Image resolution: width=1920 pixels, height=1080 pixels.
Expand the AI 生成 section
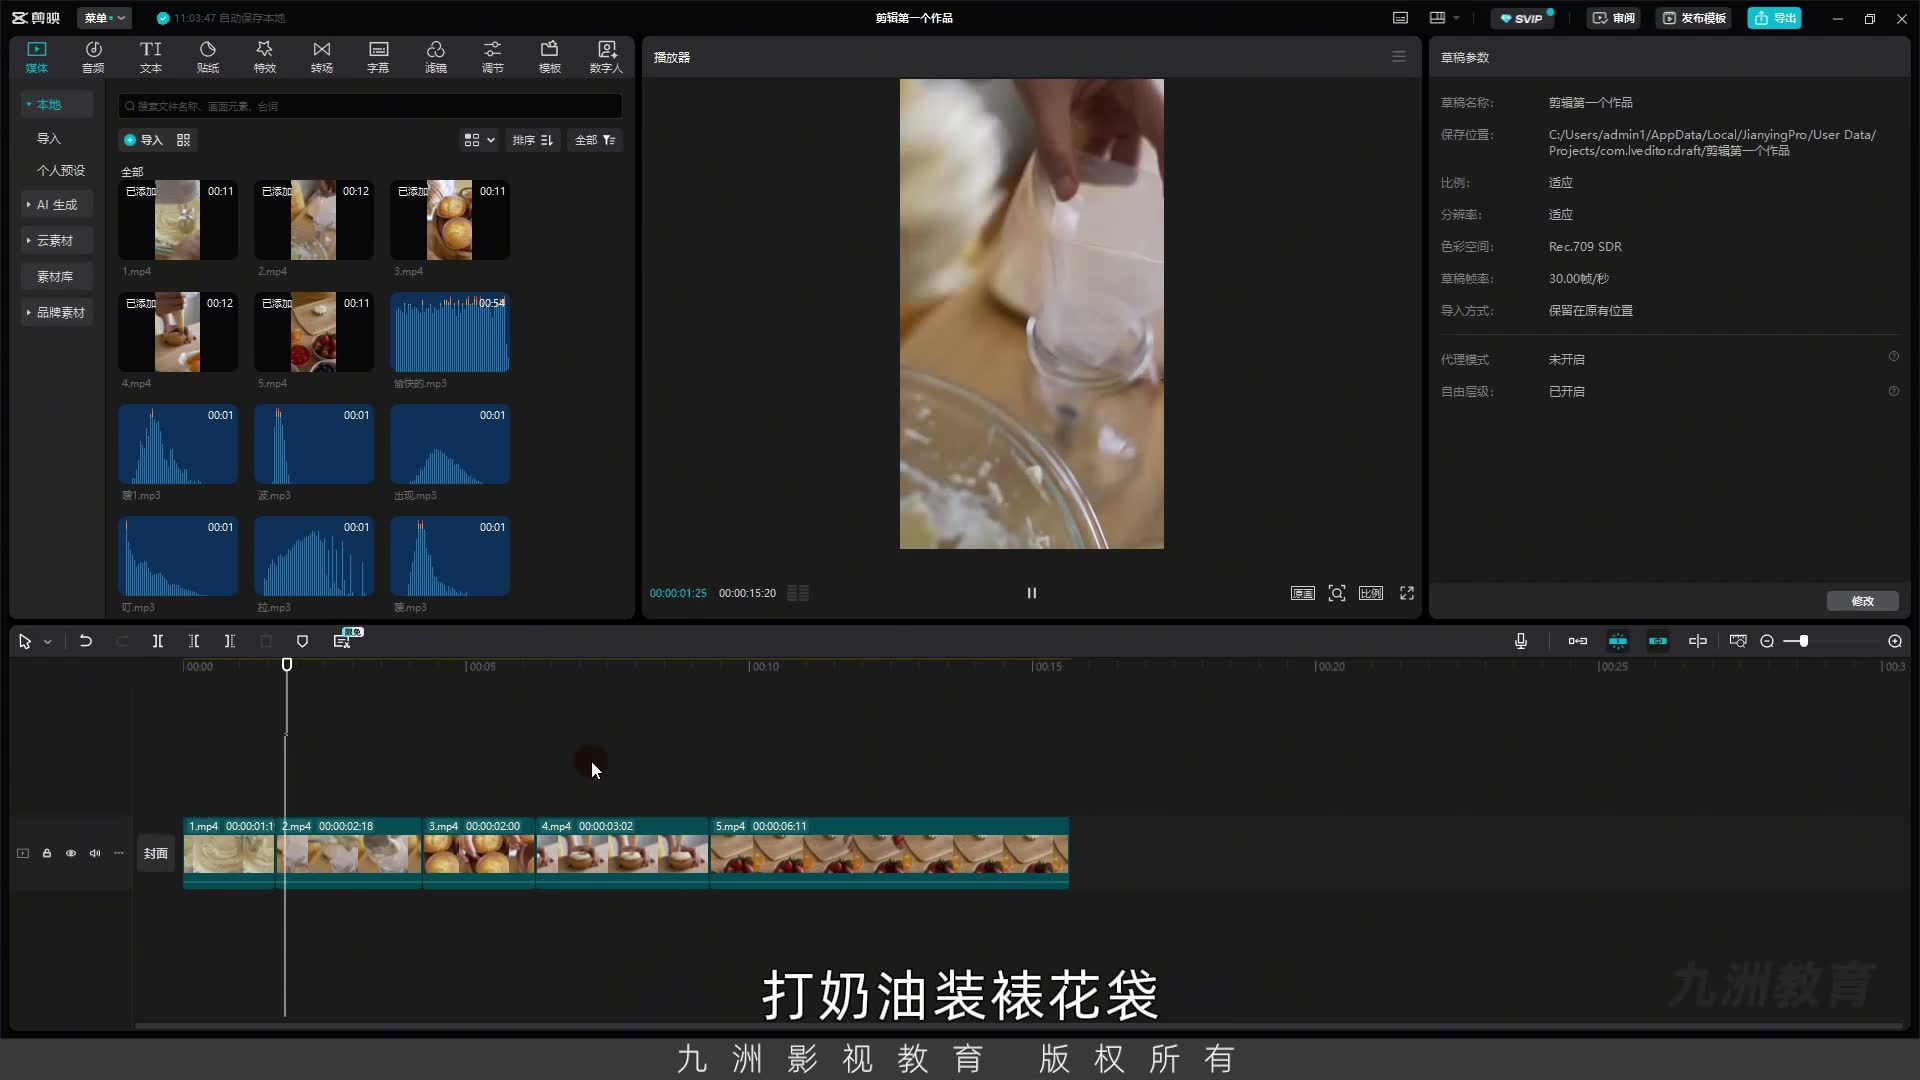(x=57, y=204)
